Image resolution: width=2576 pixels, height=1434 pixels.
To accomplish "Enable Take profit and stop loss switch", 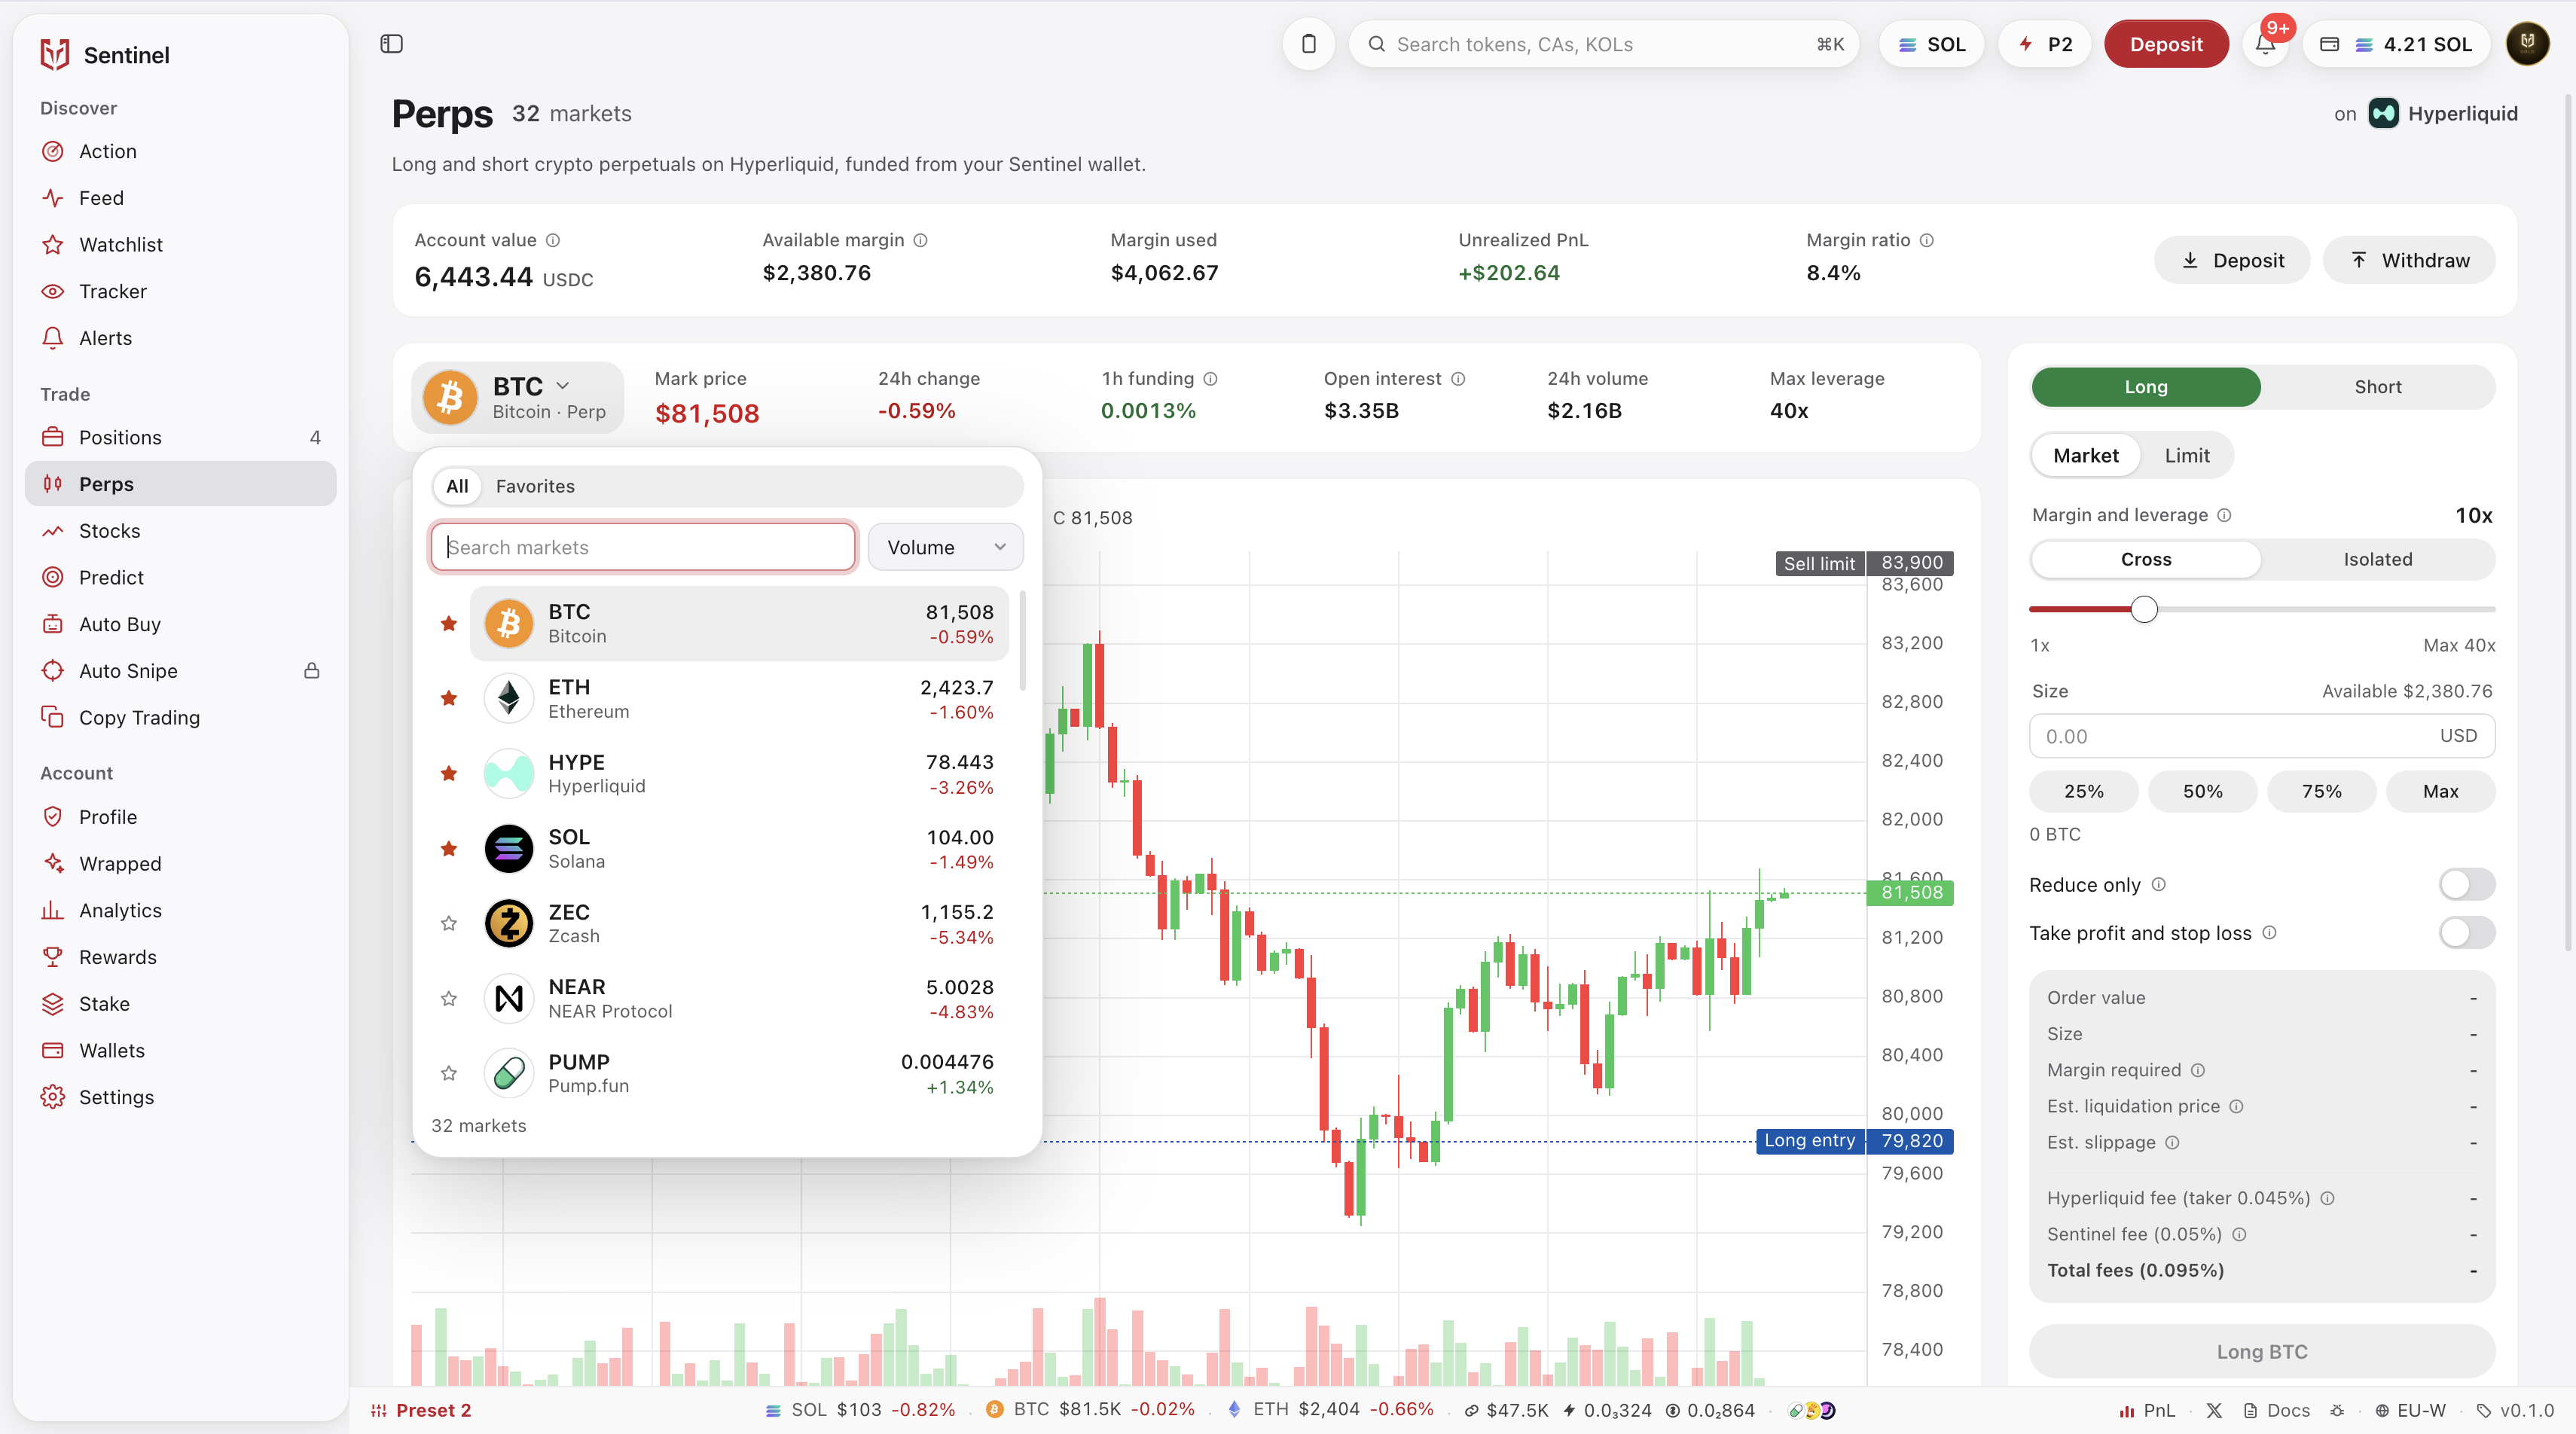I will [2466, 933].
